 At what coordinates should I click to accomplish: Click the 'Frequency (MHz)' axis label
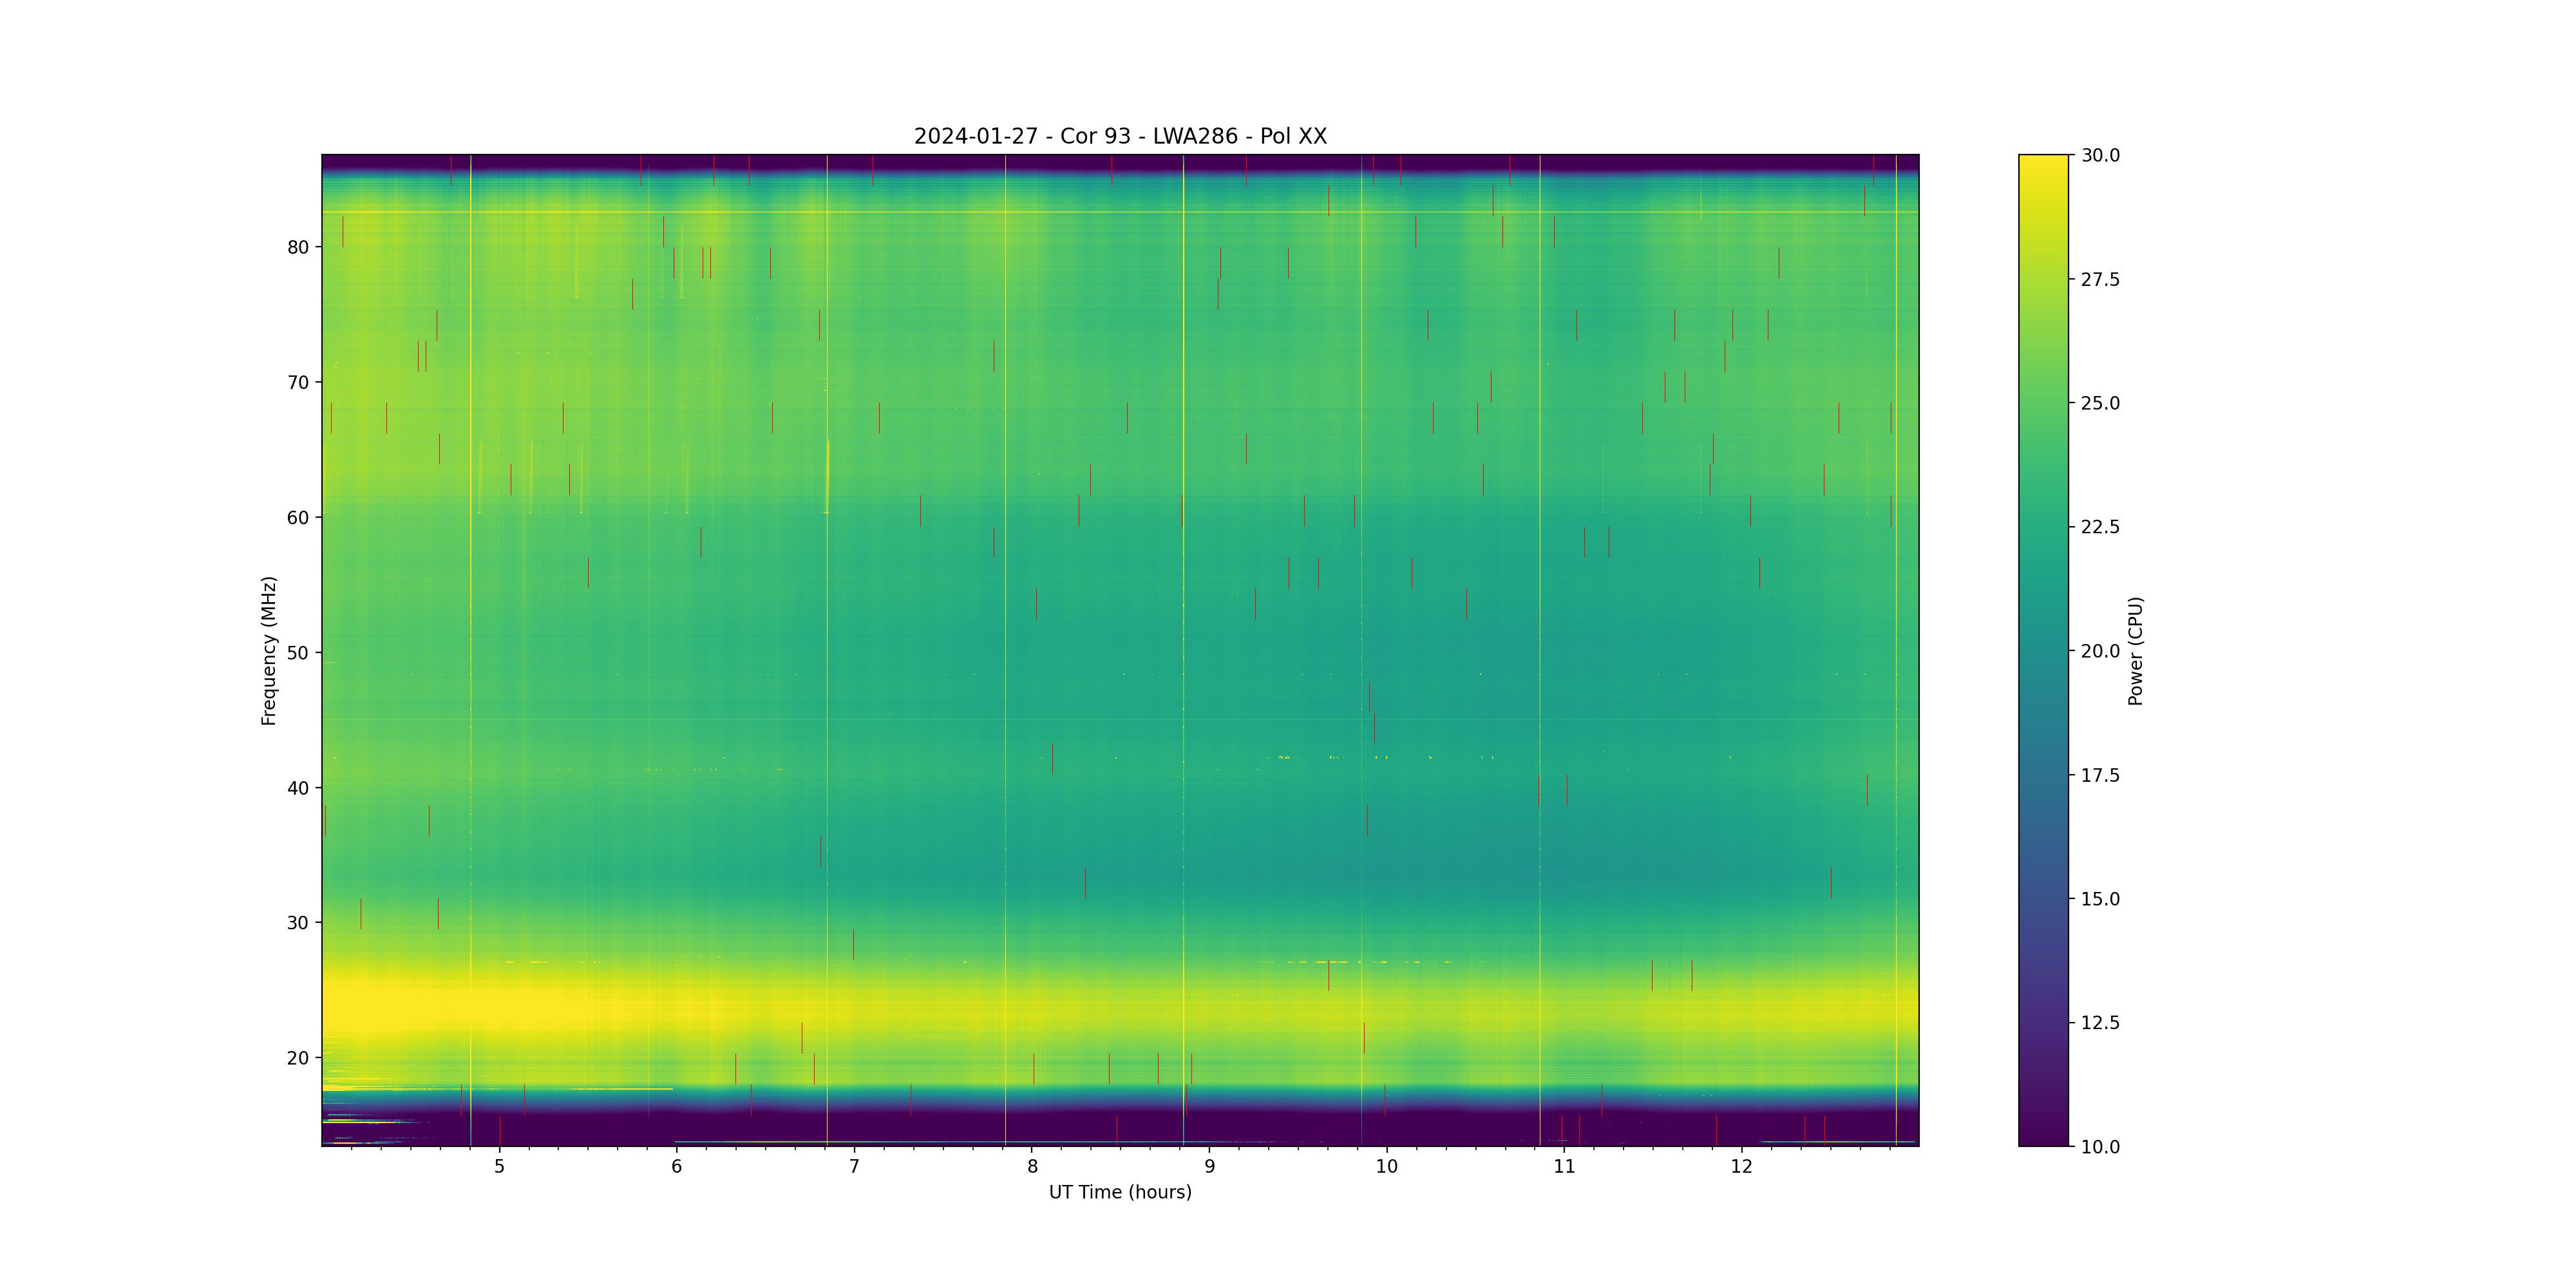(268, 650)
